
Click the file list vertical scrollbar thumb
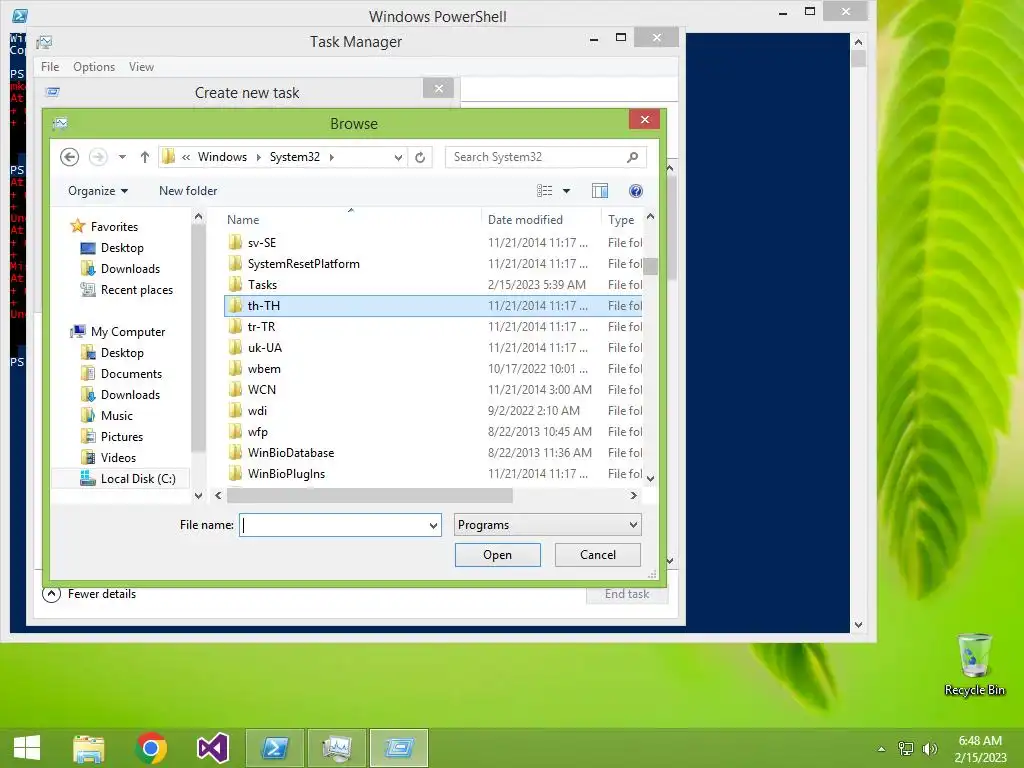650,266
